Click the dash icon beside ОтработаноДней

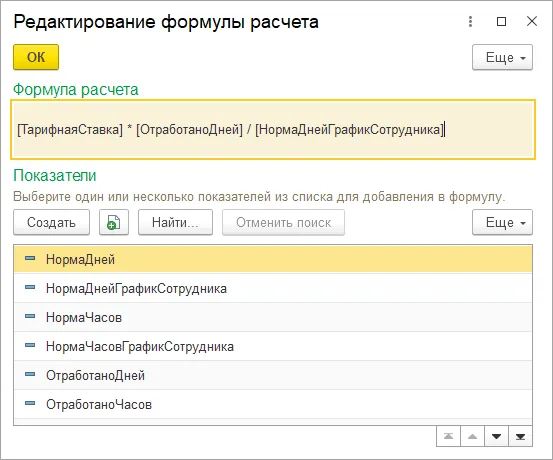30,374
